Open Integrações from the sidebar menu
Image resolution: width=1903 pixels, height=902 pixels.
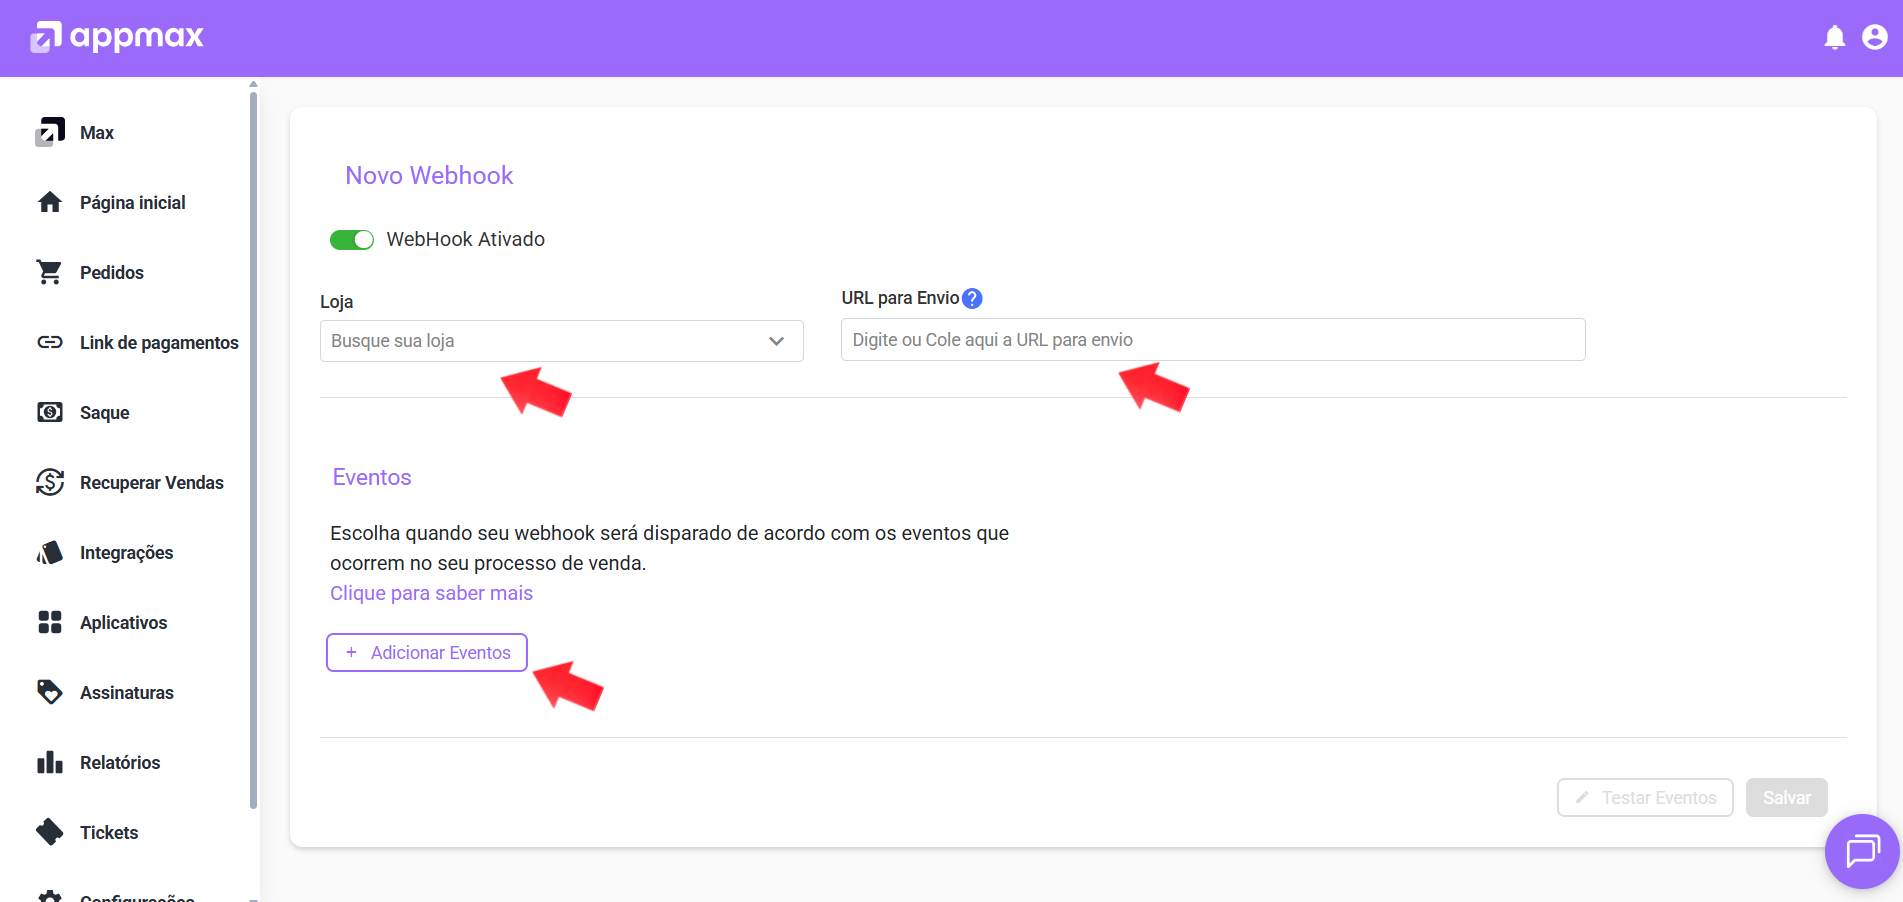tap(126, 553)
